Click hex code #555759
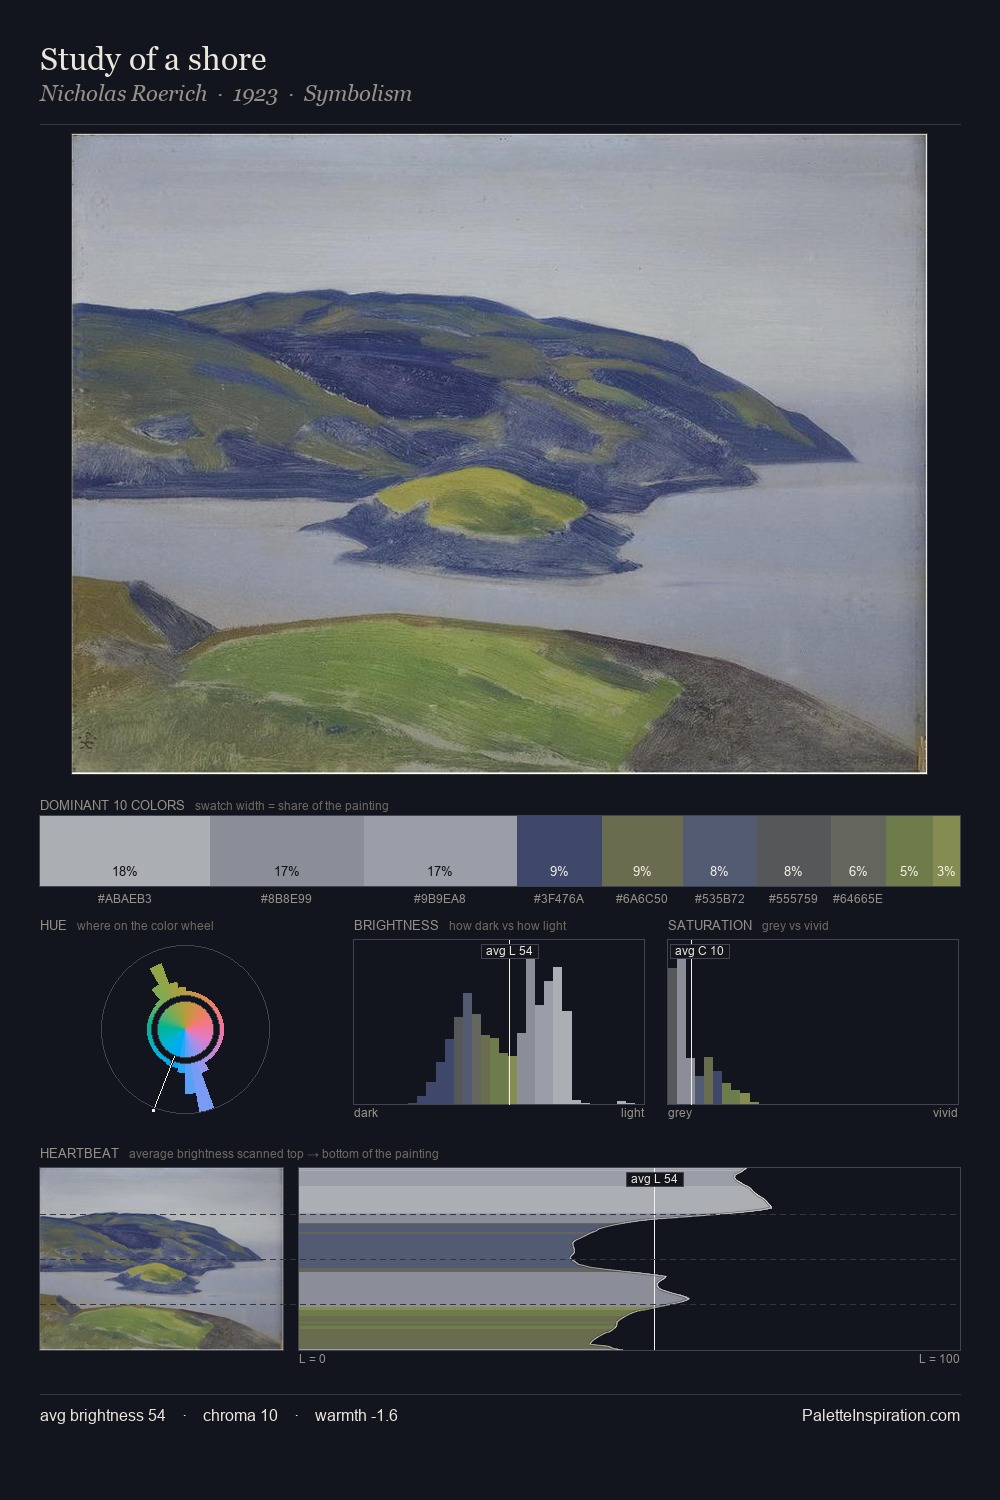The width and height of the screenshot is (1000, 1500). (793, 899)
